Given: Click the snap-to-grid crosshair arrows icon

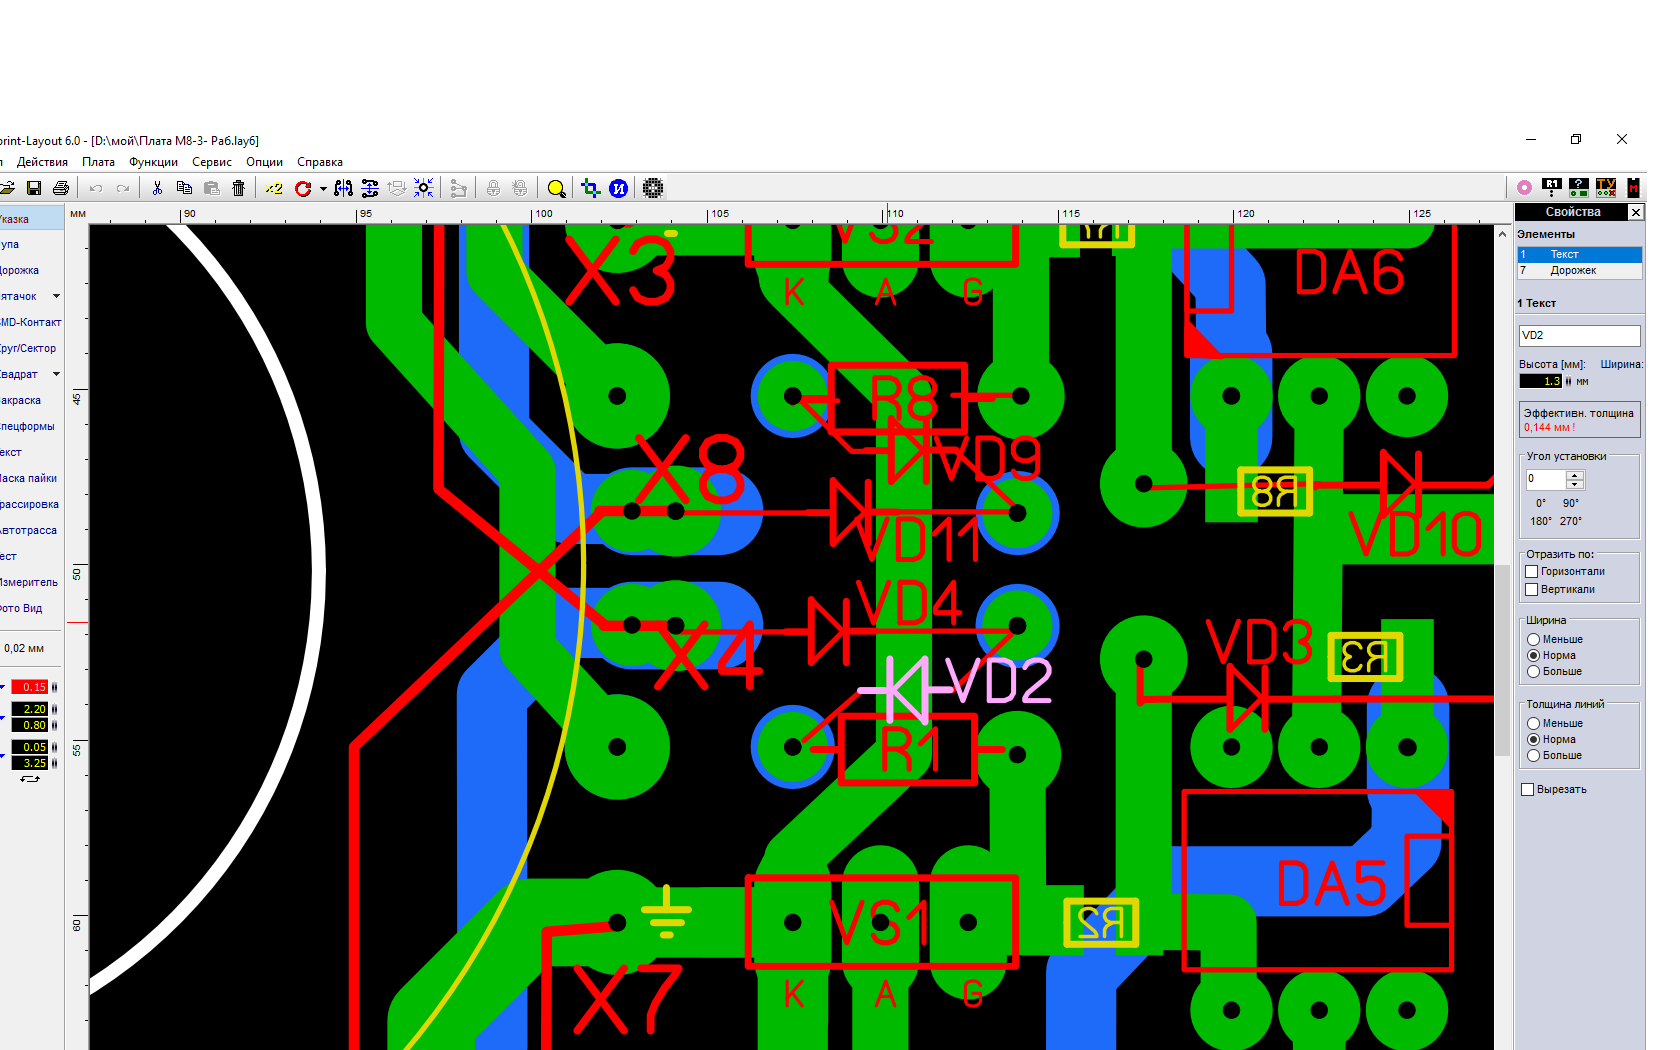Looking at the screenshot, I should [424, 188].
